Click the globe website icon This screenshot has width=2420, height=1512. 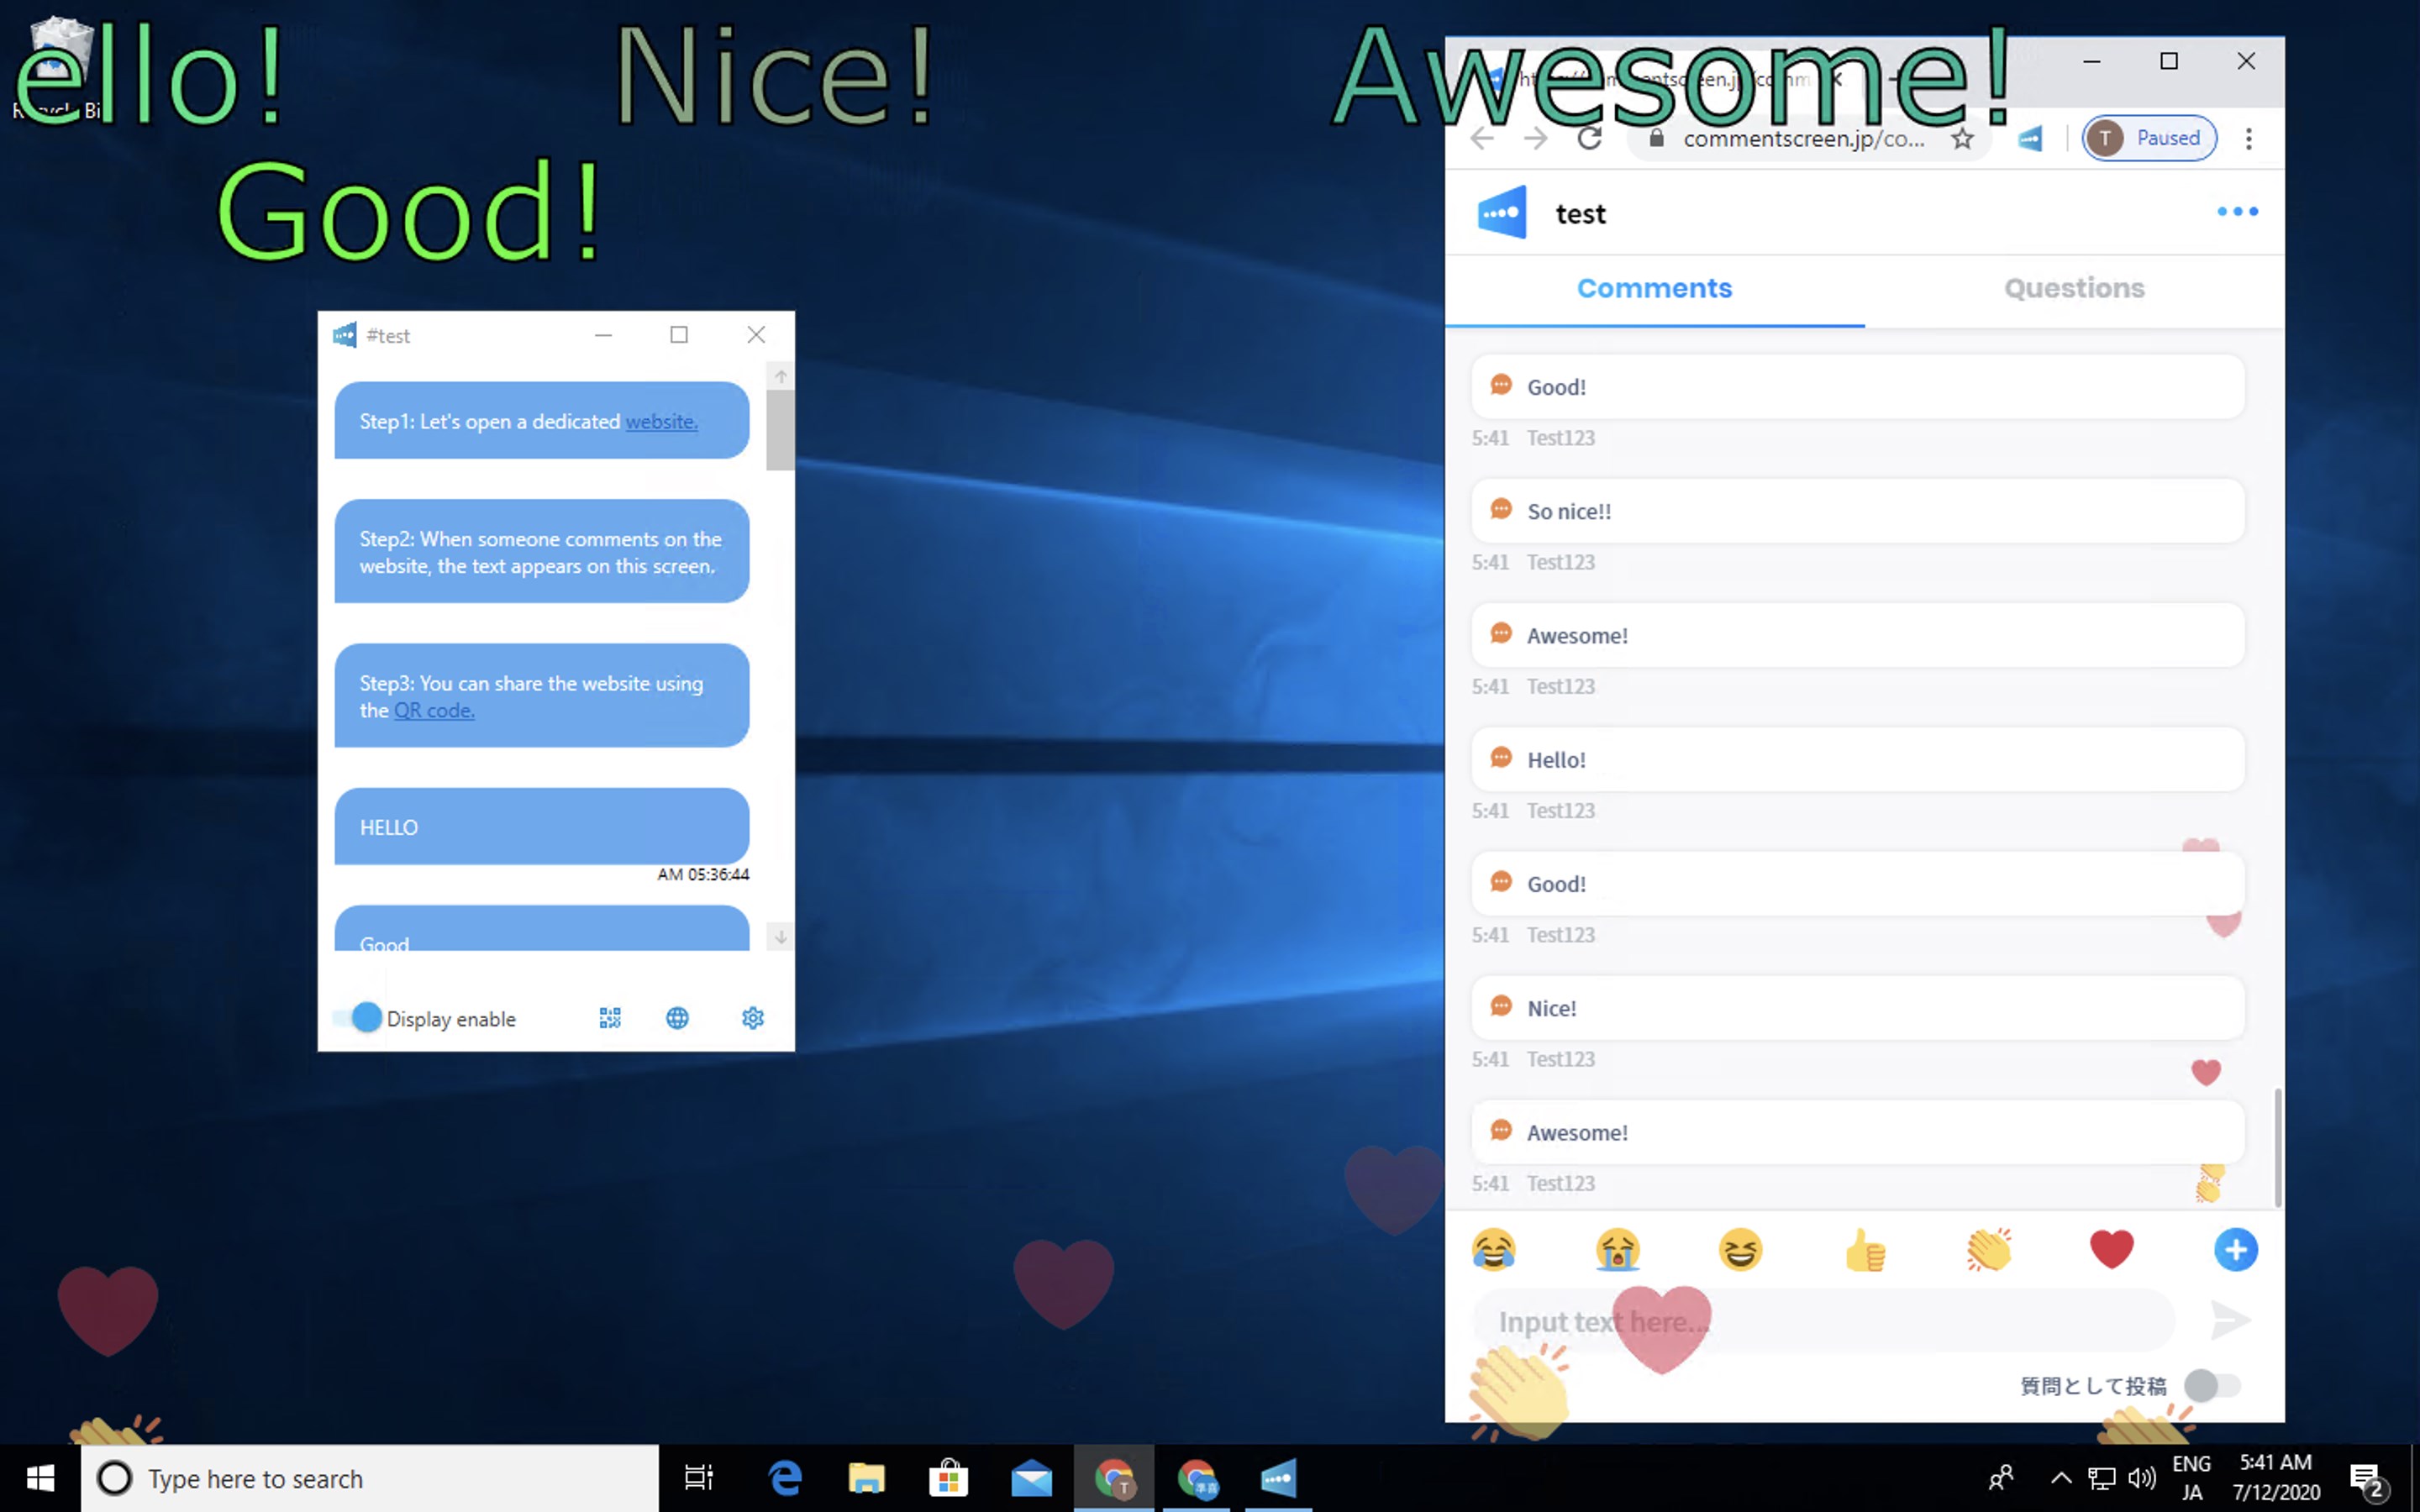pyautogui.click(x=677, y=1018)
